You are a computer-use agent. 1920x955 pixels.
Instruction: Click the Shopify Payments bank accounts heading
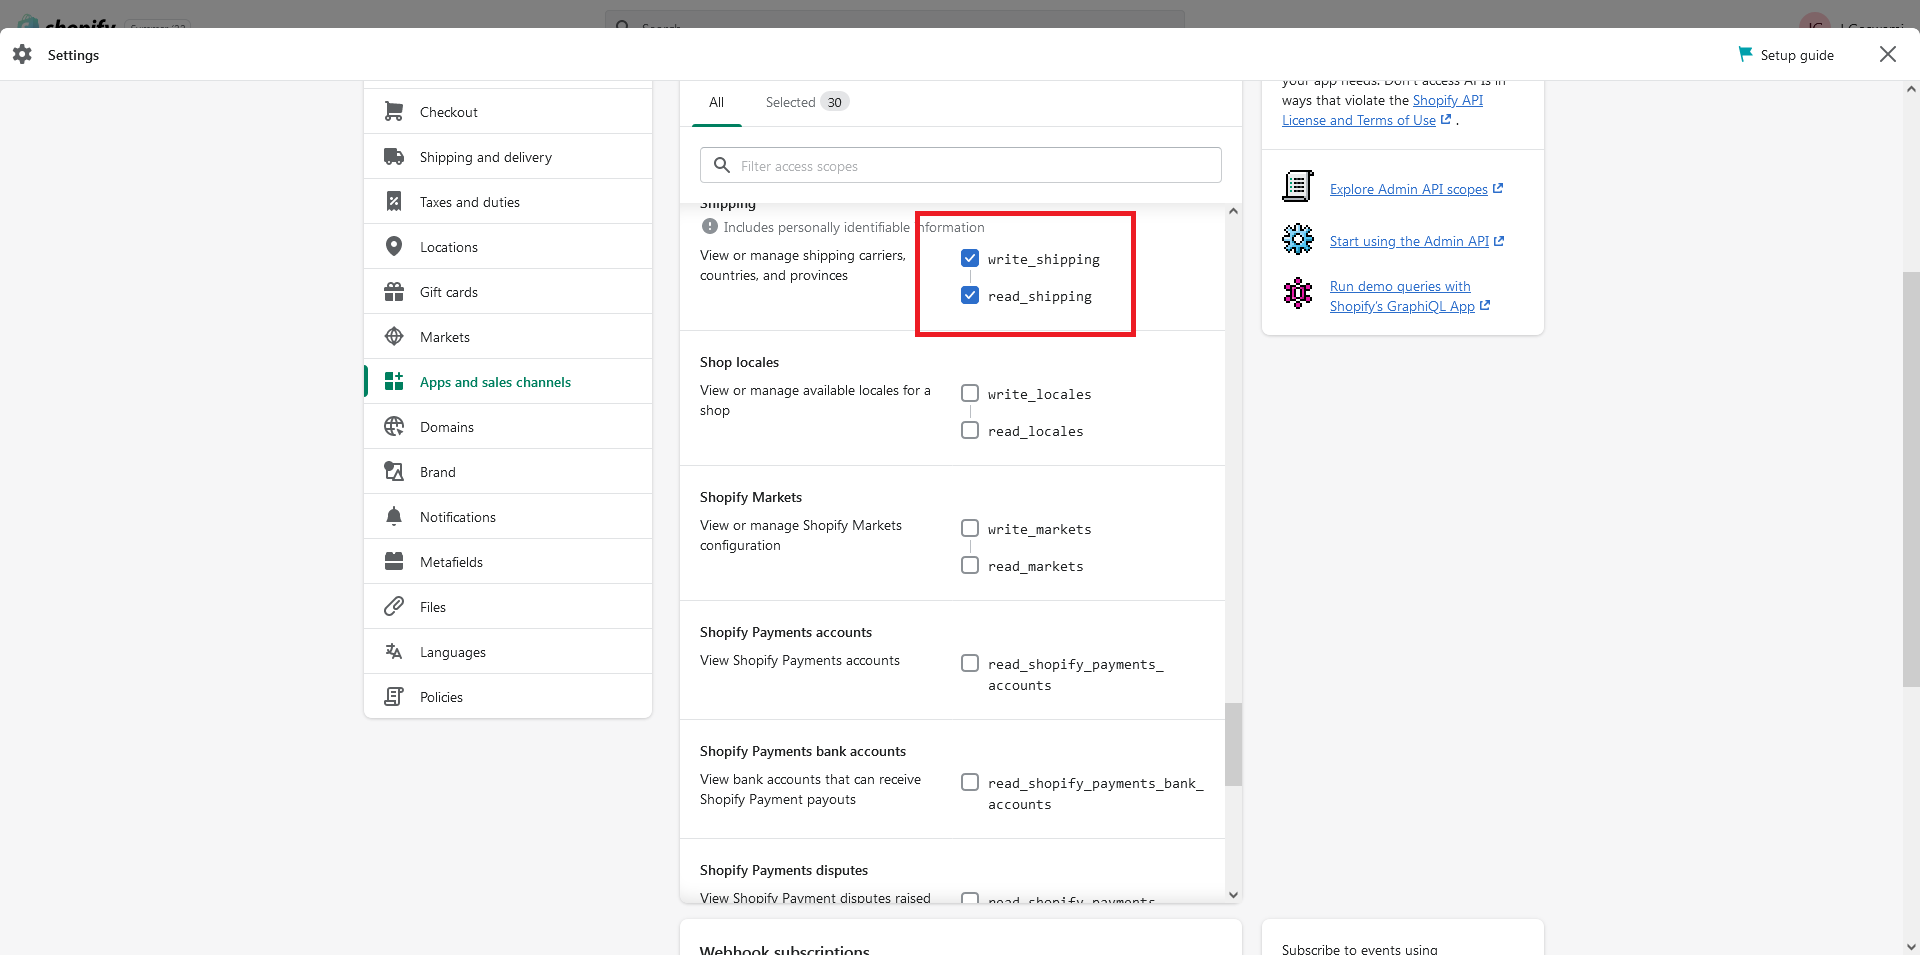[x=803, y=751]
